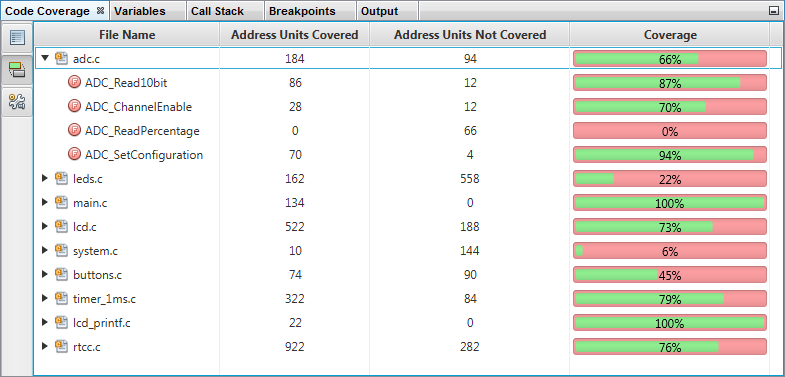Image resolution: width=785 pixels, height=377 pixels.
Task: Switch to the Variables tab
Action: point(140,11)
